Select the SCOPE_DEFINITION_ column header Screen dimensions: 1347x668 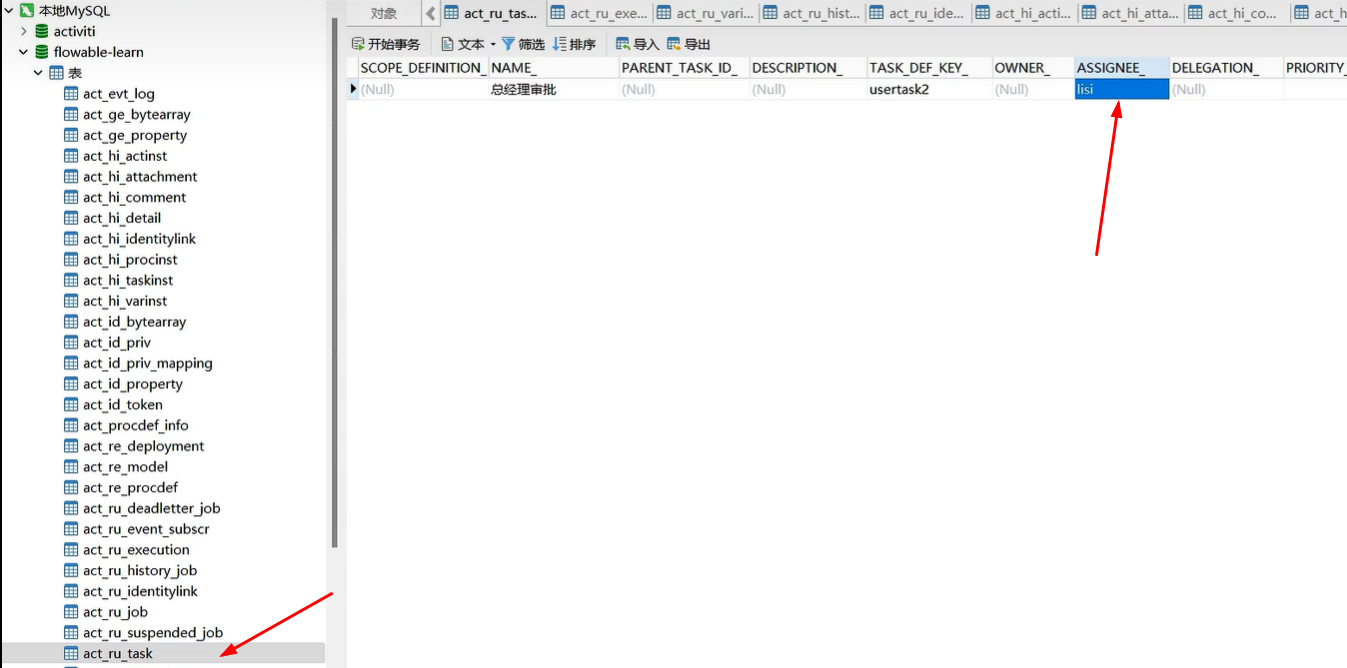(423, 67)
